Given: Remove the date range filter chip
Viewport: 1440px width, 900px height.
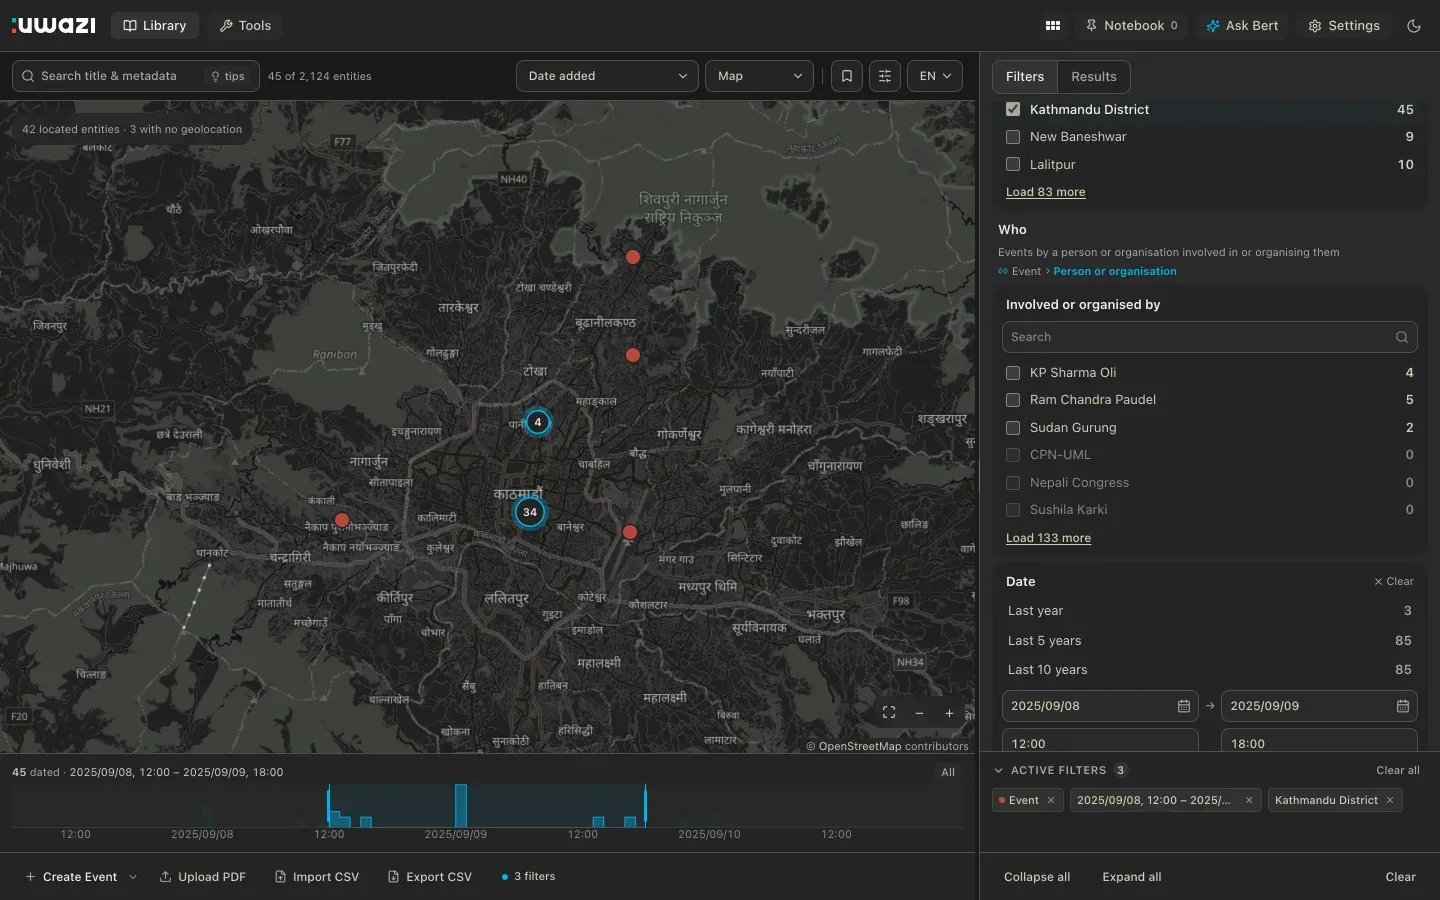Looking at the screenshot, I should coord(1249,800).
